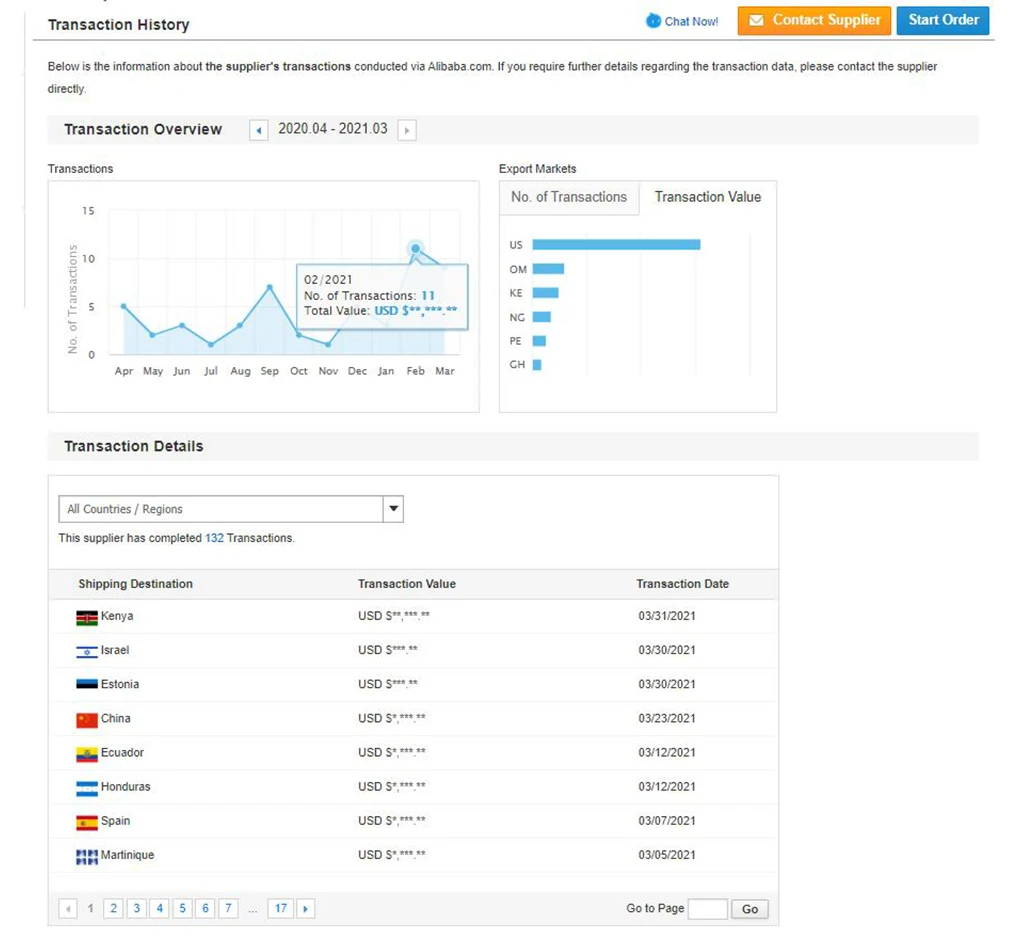Click the OM bar in Export Markets
1013x938 pixels.
click(548, 269)
